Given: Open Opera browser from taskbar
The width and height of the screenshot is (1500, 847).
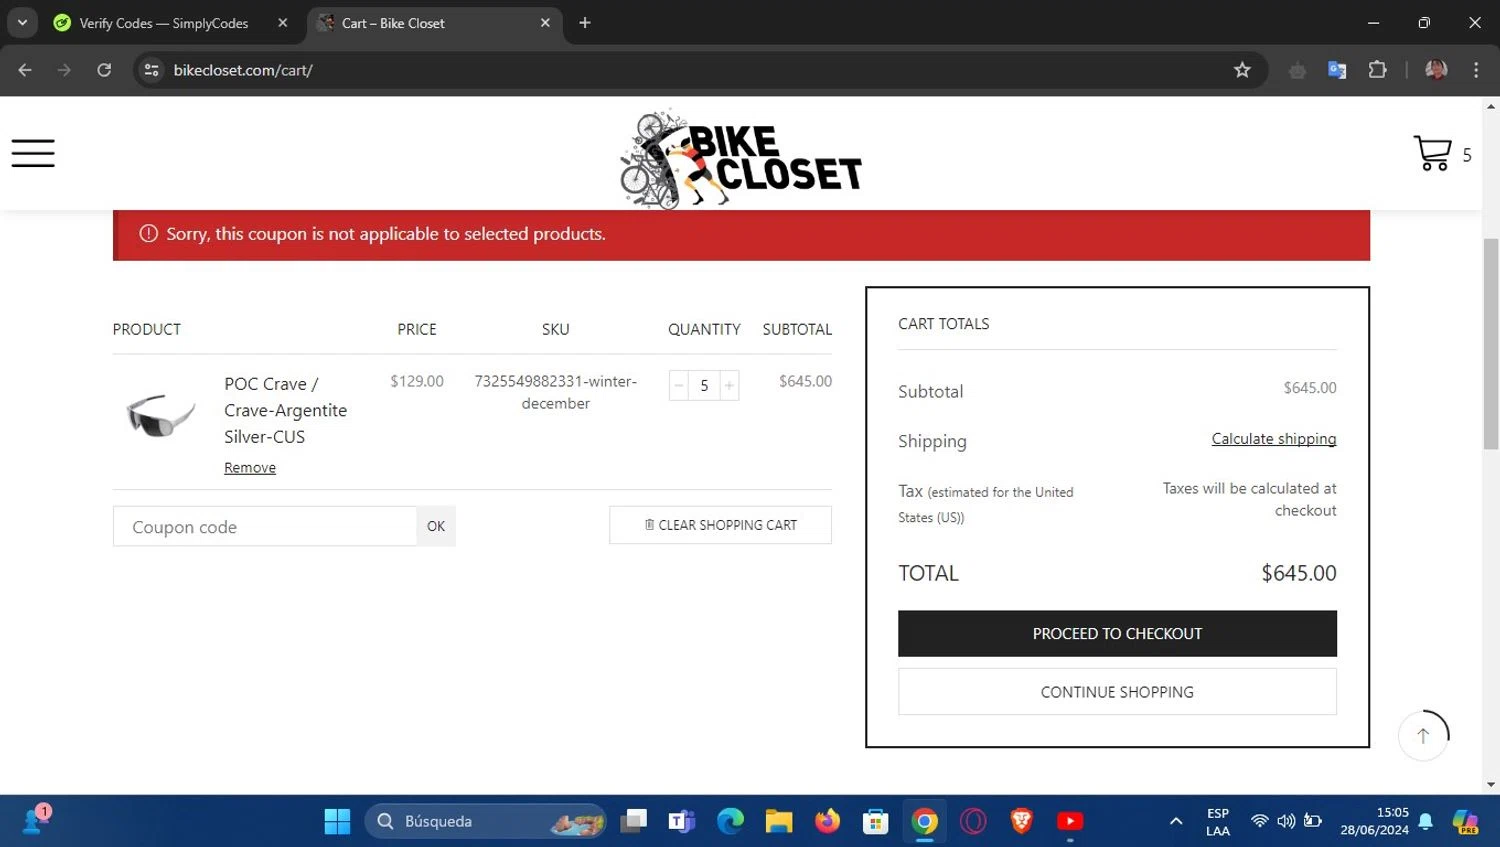Looking at the screenshot, I should click(x=973, y=821).
